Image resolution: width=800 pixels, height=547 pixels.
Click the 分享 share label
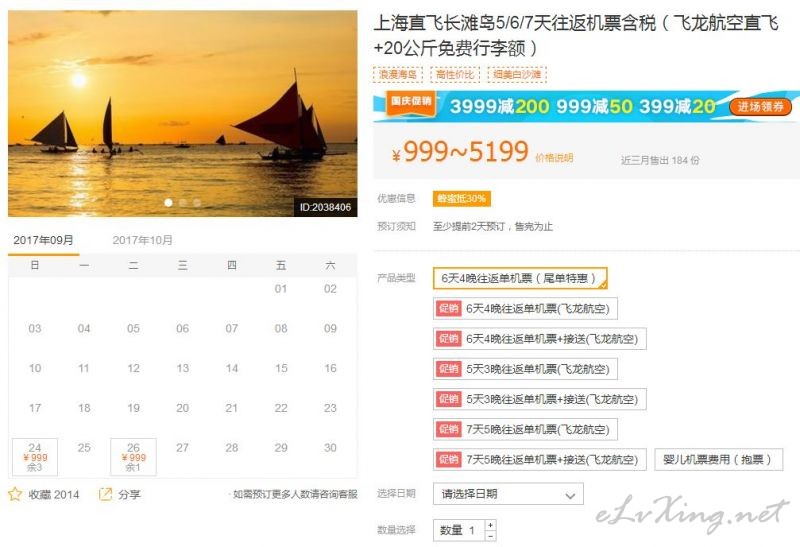[129, 494]
